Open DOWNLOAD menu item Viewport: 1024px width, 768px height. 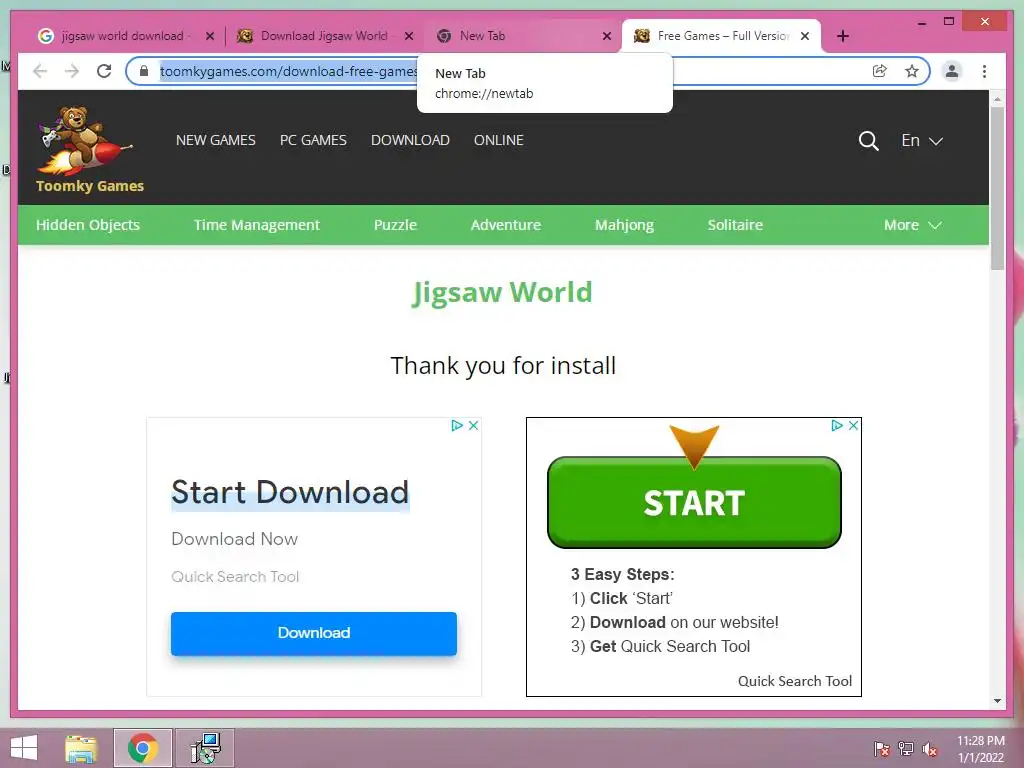coord(410,140)
